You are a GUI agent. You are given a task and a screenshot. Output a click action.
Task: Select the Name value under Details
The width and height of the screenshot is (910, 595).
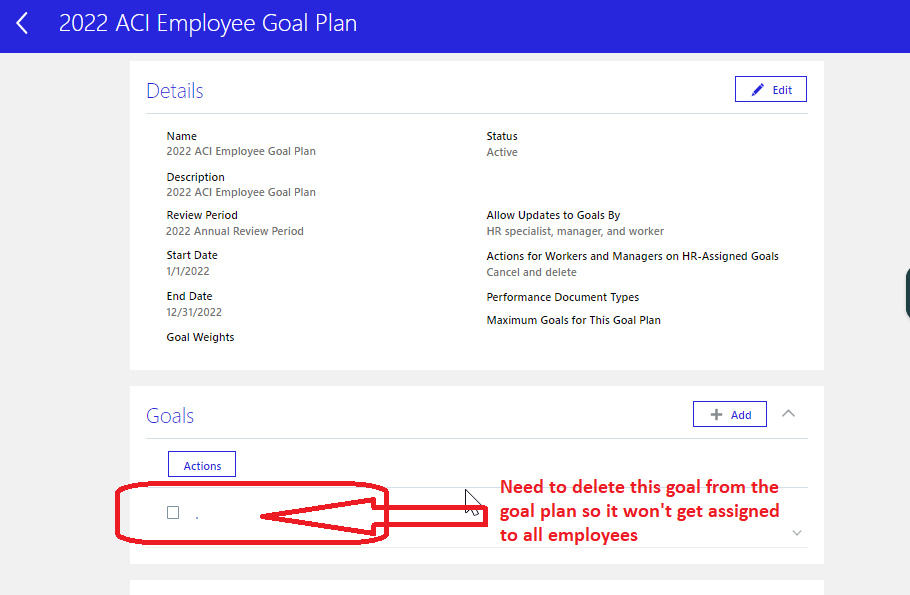(241, 152)
